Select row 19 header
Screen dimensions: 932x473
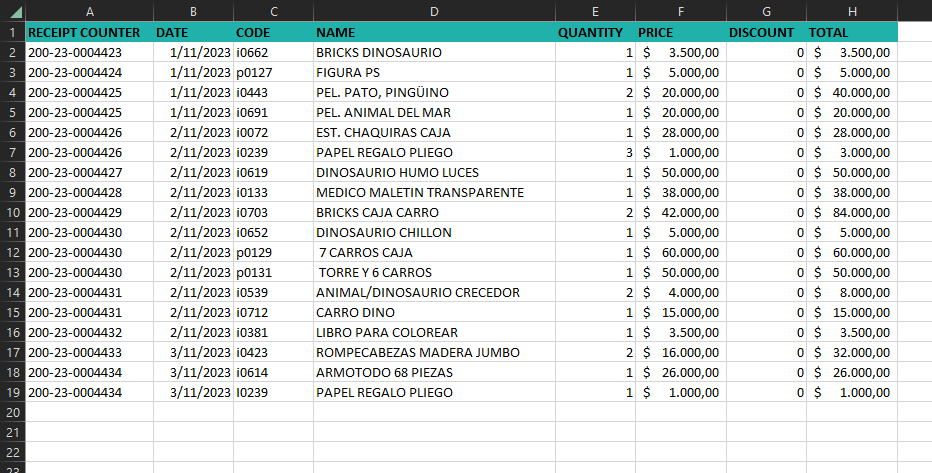[x=12, y=392]
